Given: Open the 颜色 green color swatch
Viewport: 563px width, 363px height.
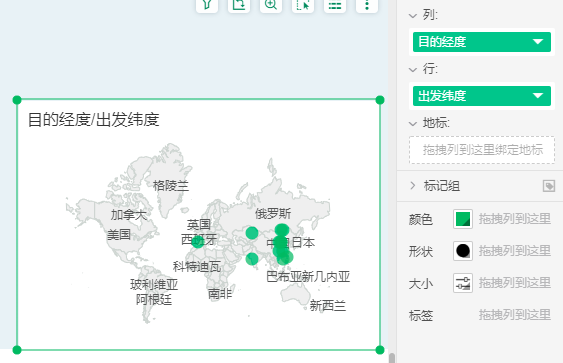Looking at the screenshot, I should (x=463, y=219).
